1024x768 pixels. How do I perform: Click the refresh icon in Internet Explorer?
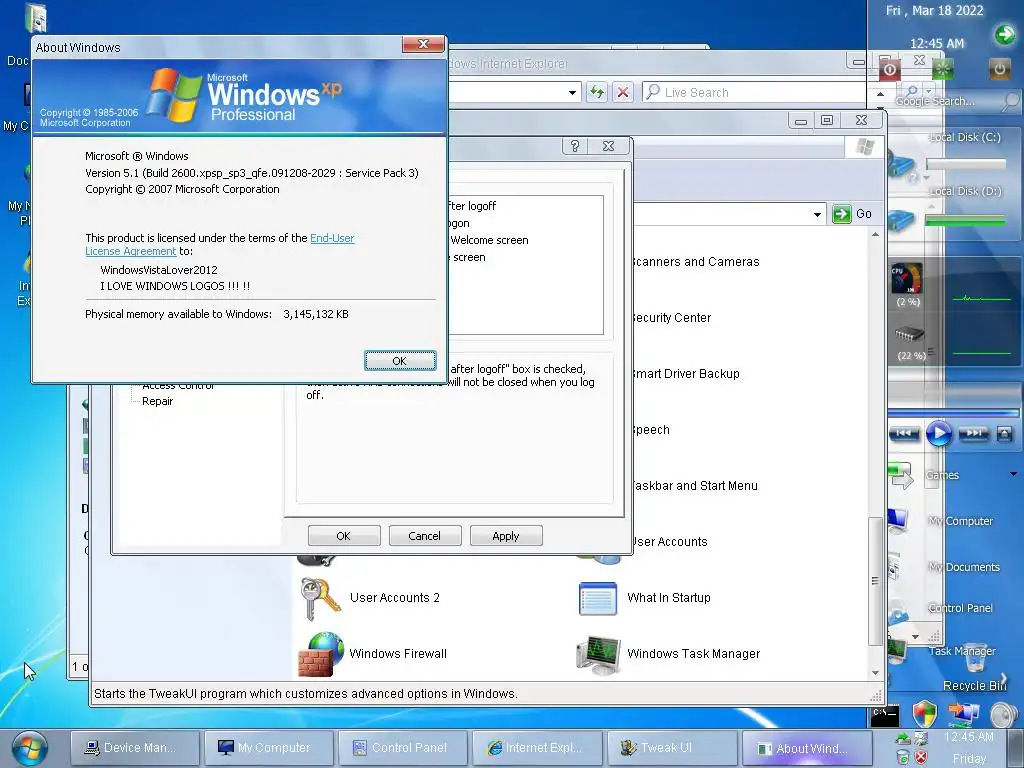596,92
